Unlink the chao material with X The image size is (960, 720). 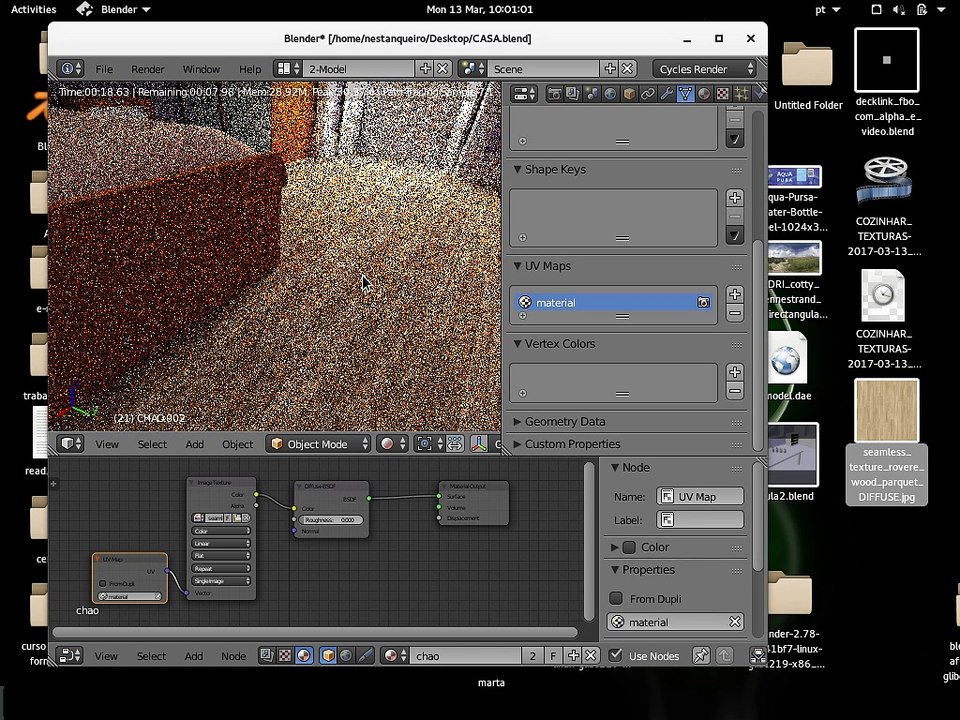coord(590,656)
